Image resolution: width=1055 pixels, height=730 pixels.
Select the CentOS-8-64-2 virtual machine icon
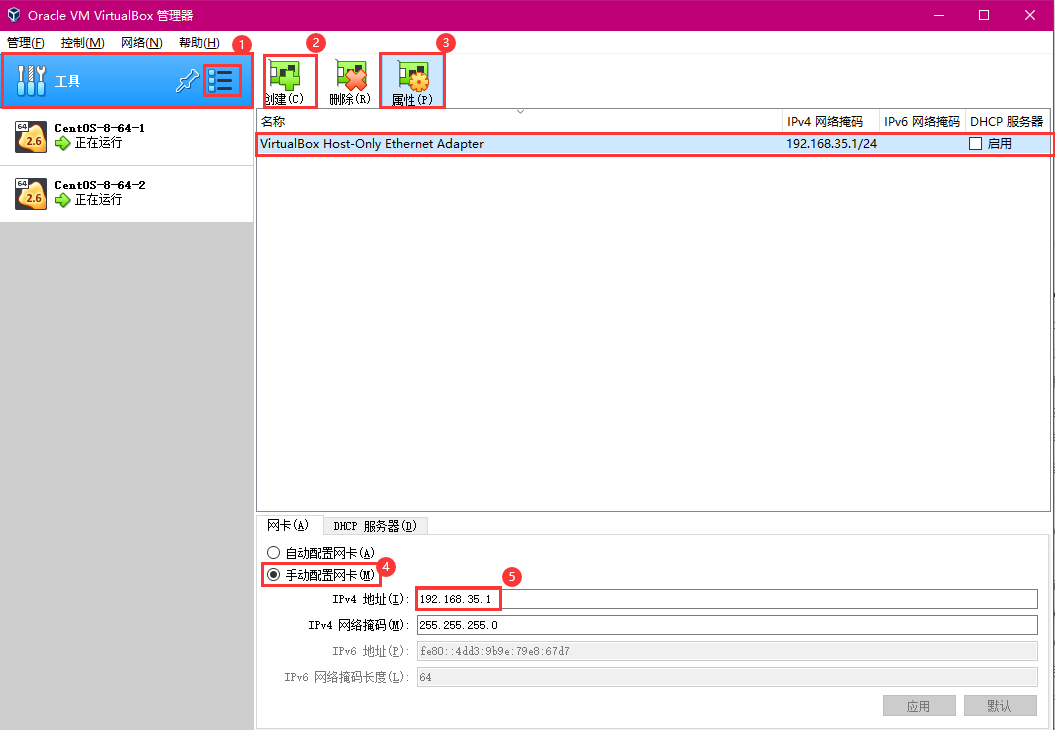coord(31,194)
